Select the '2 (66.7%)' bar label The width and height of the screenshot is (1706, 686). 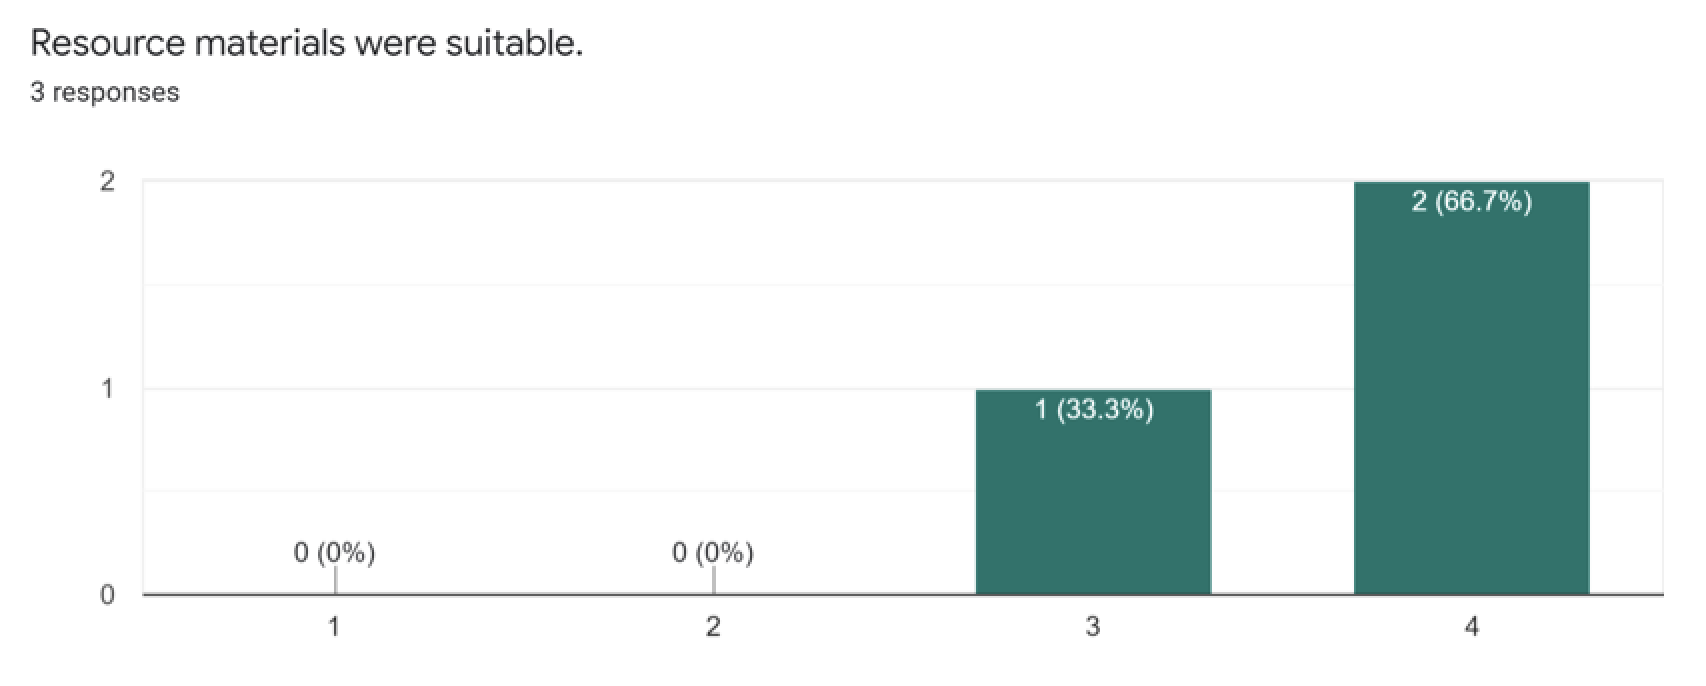point(1471,202)
